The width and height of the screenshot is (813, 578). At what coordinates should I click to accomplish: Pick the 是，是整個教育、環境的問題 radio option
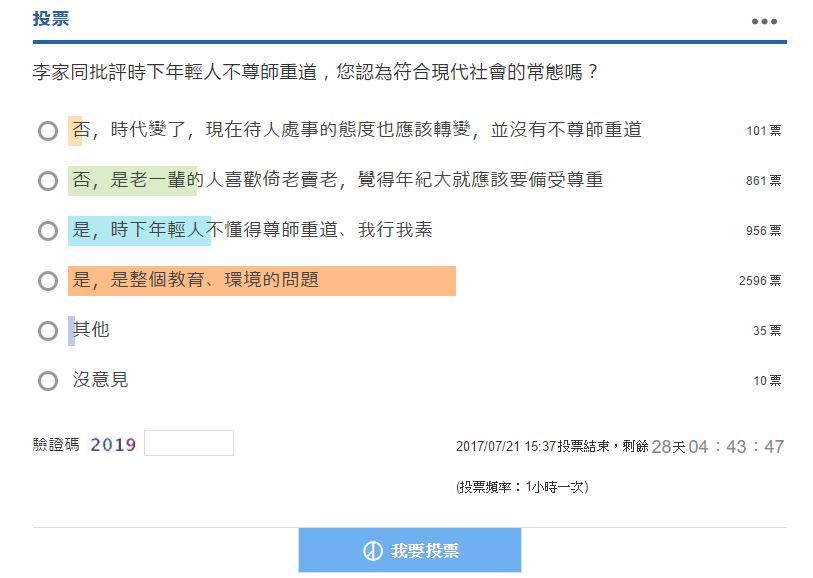(48, 281)
